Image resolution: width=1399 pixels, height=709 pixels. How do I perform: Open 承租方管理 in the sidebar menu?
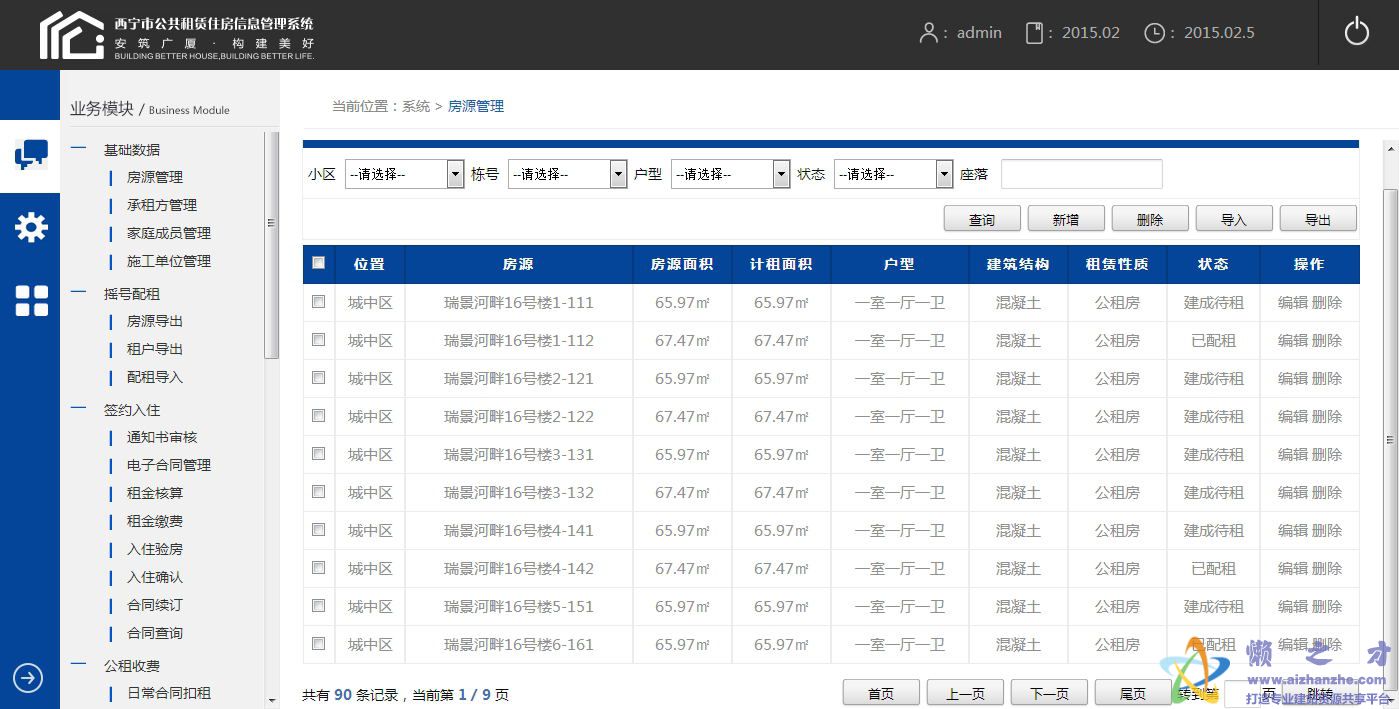coord(161,205)
